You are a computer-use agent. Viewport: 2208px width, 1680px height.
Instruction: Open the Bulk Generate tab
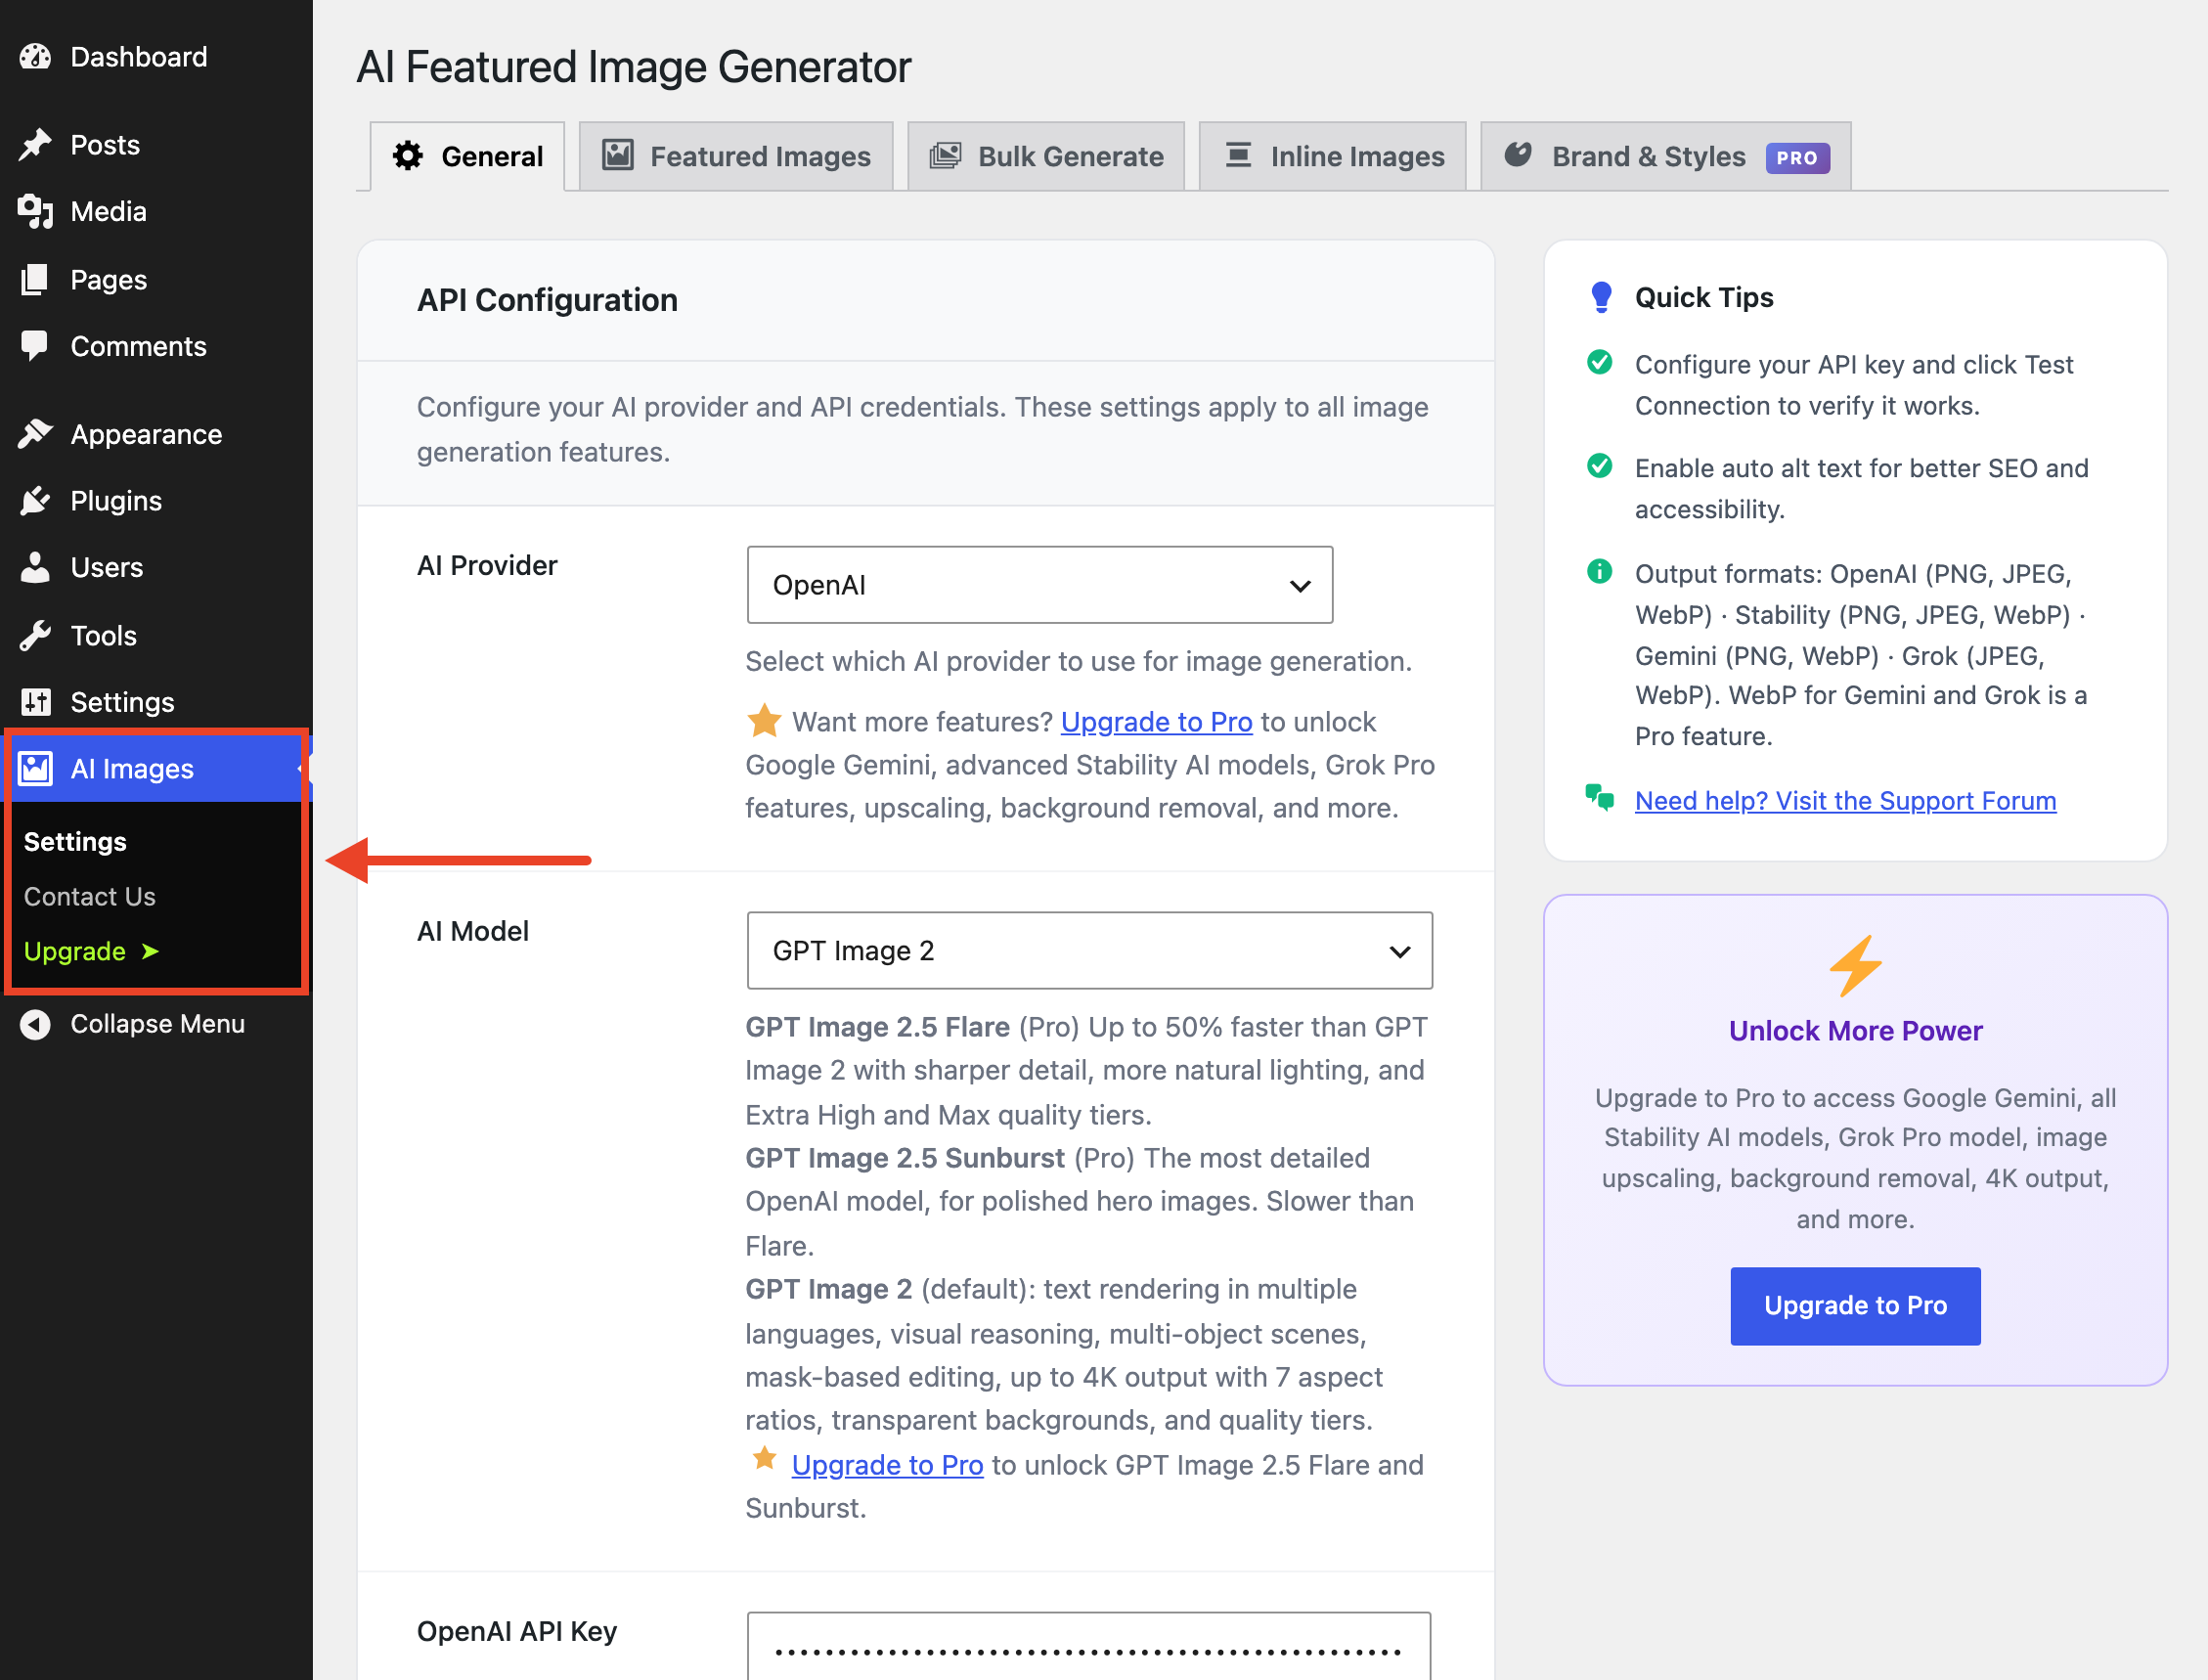(1046, 156)
